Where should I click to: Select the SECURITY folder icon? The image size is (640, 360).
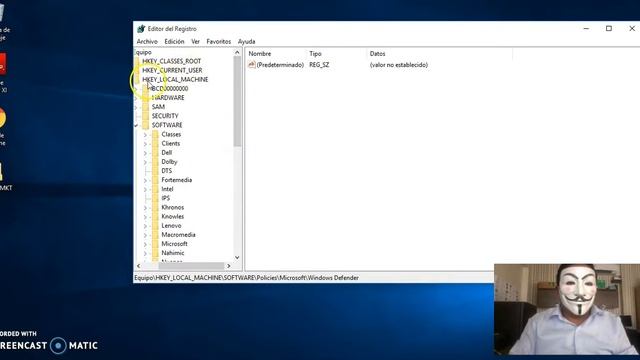tap(146, 116)
